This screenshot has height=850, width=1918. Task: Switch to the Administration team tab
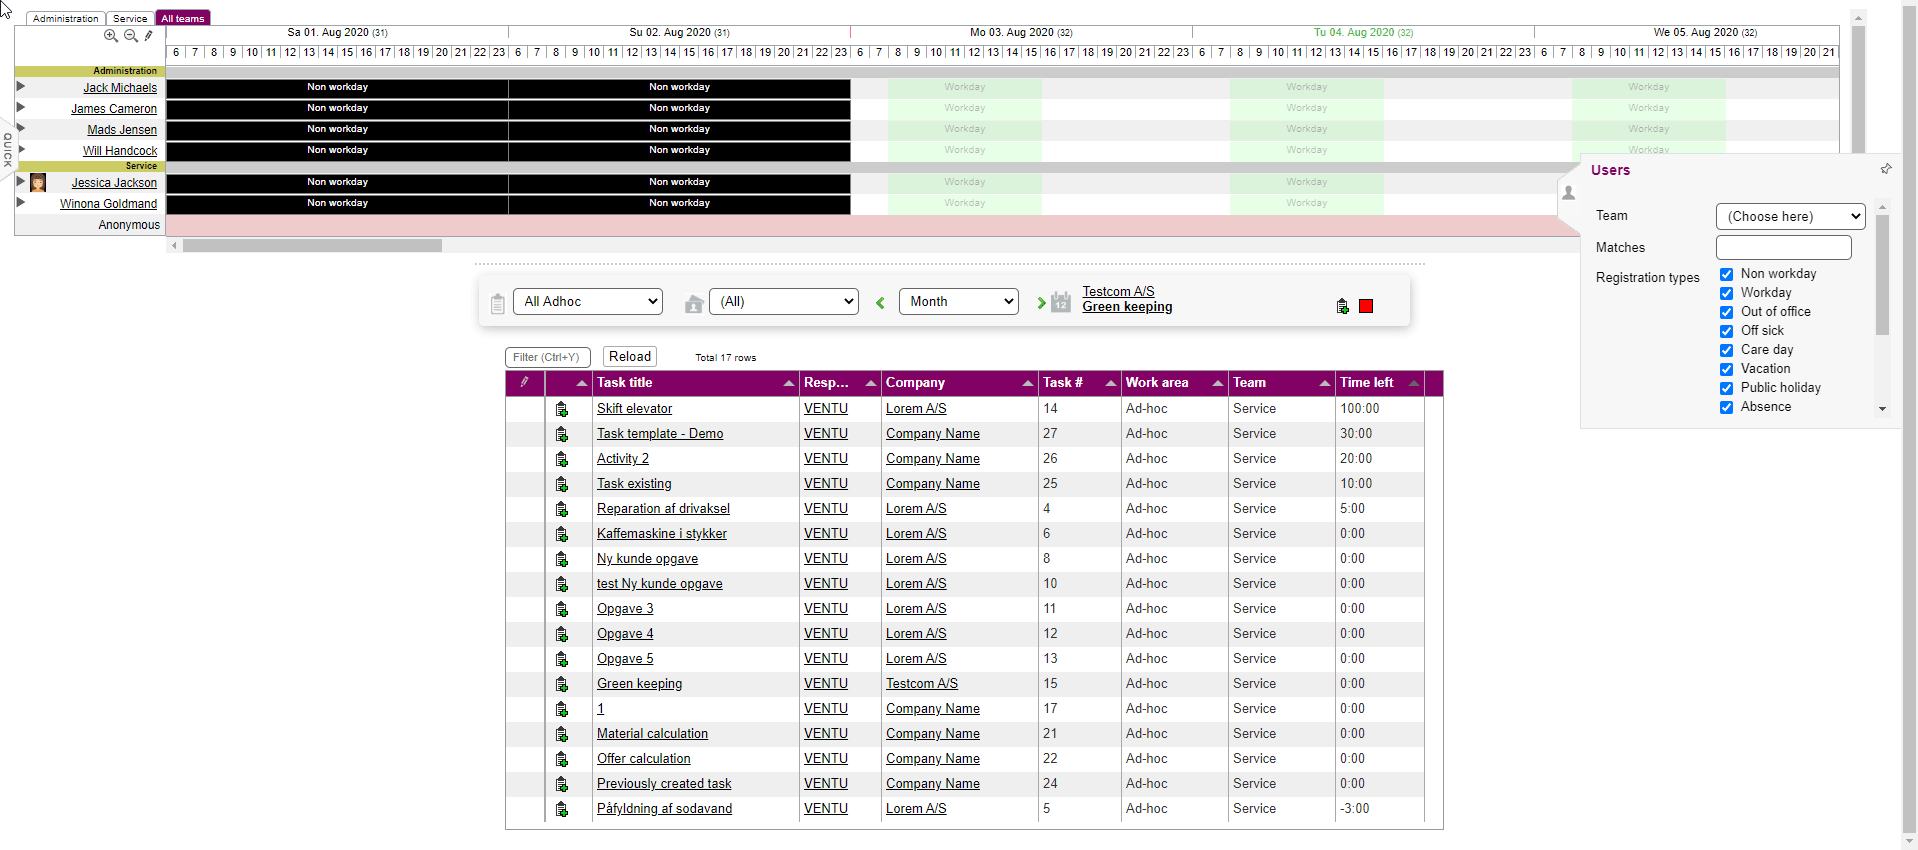(65, 18)
